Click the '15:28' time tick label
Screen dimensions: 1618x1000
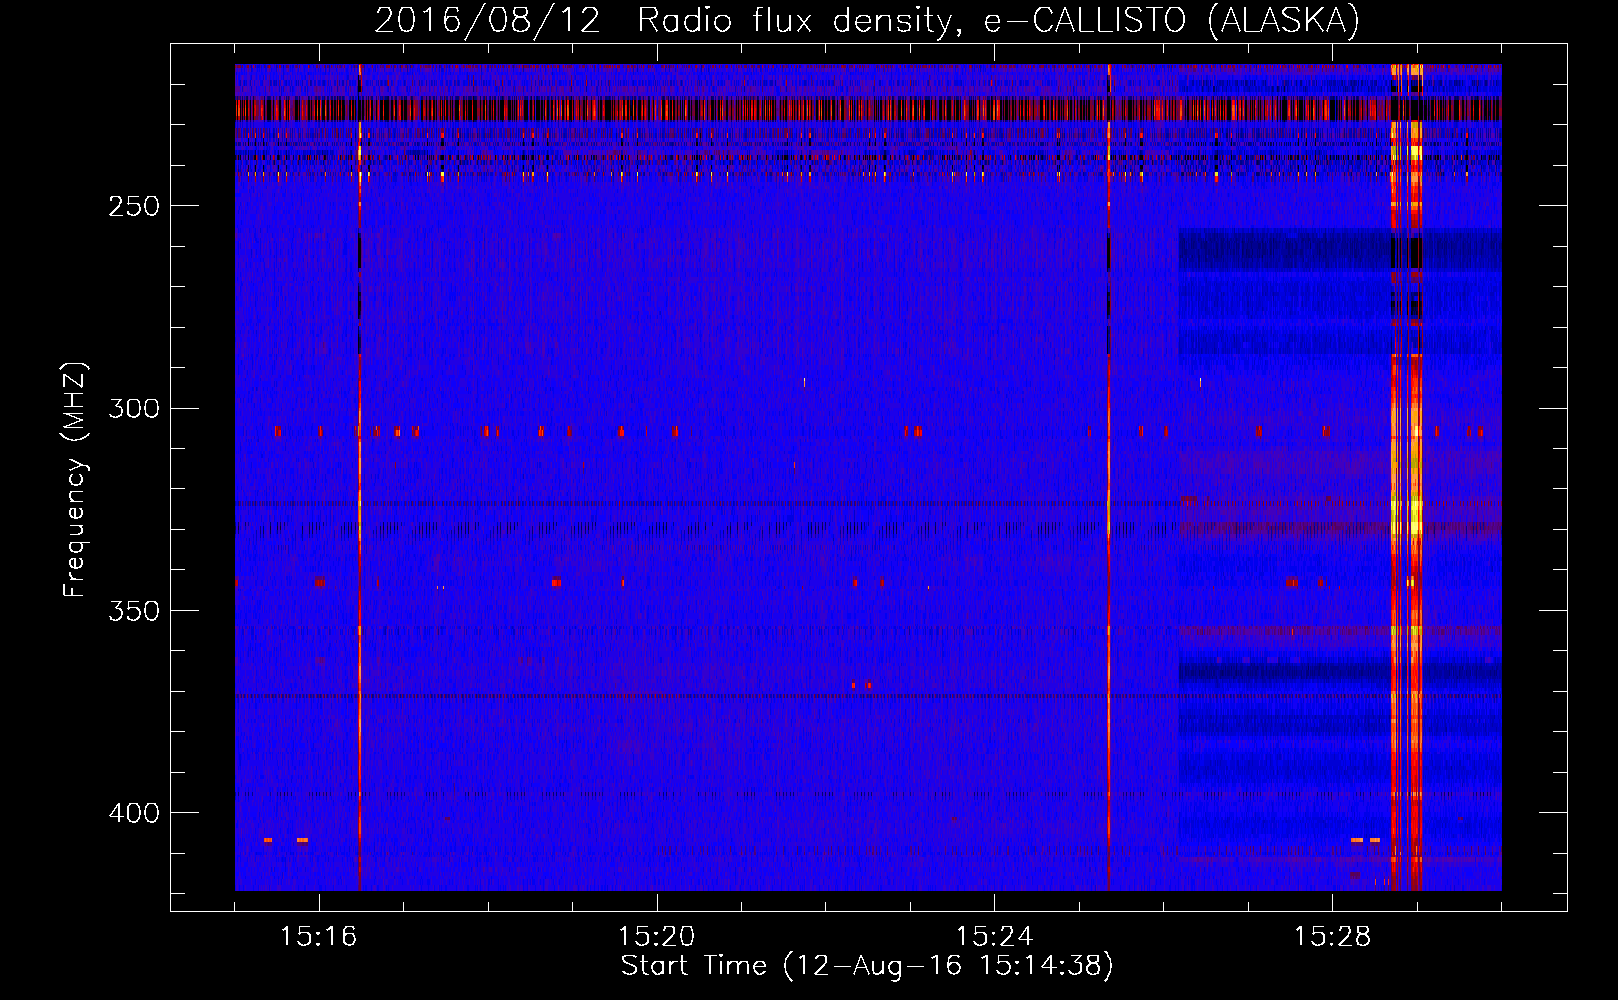tap(1333, 937)
